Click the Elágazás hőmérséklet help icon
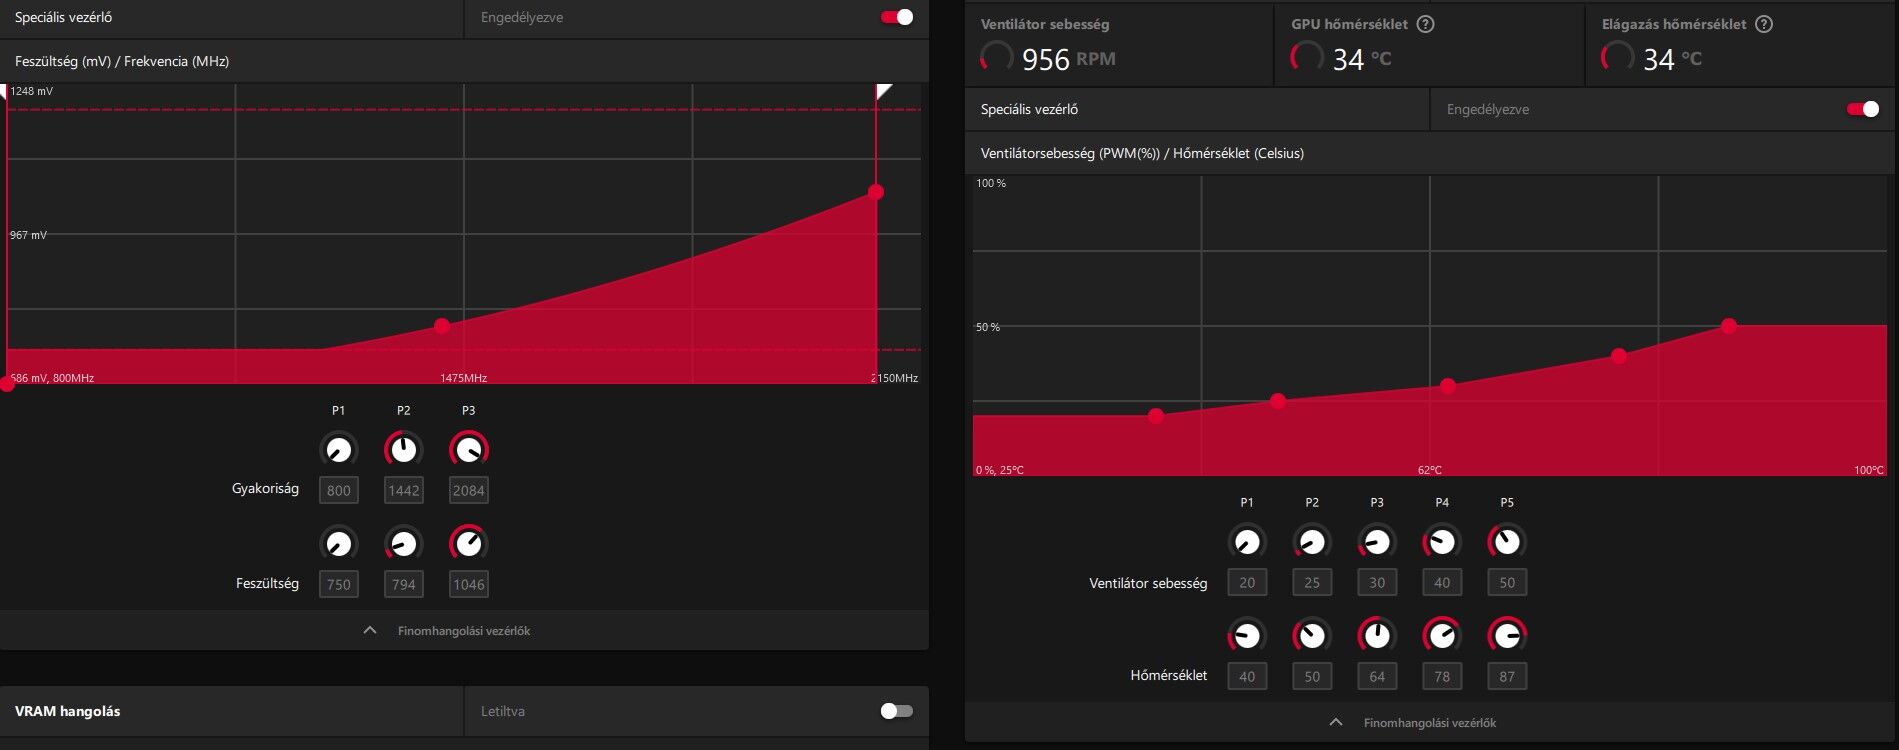The height and width of the screenshot is (750, 1899). (x=1764, y=24)
